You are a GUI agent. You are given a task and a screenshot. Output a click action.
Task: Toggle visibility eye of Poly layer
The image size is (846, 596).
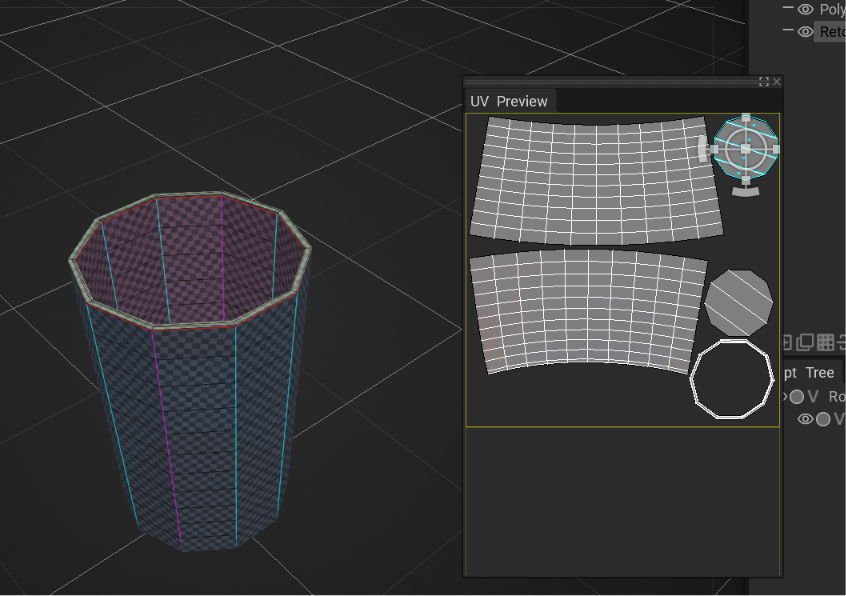(806, 9)
